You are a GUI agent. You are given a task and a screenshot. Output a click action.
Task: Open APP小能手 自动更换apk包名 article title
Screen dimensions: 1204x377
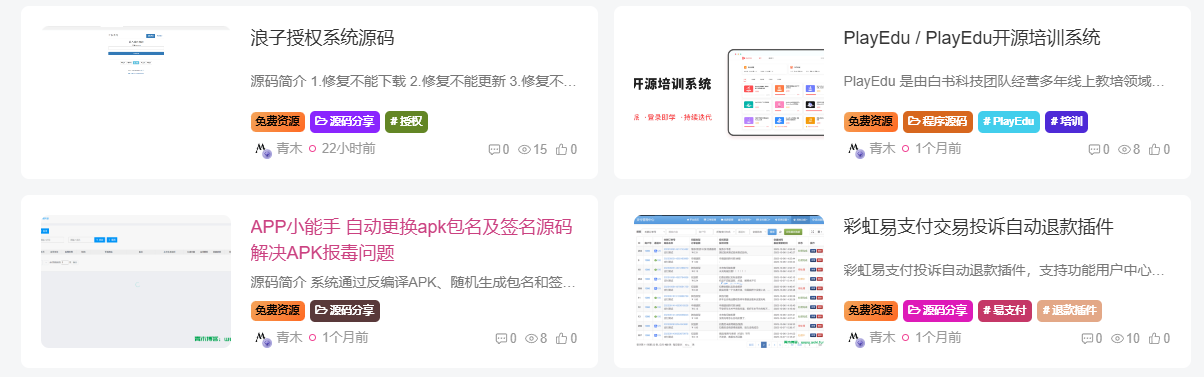[x=411, y=239]
